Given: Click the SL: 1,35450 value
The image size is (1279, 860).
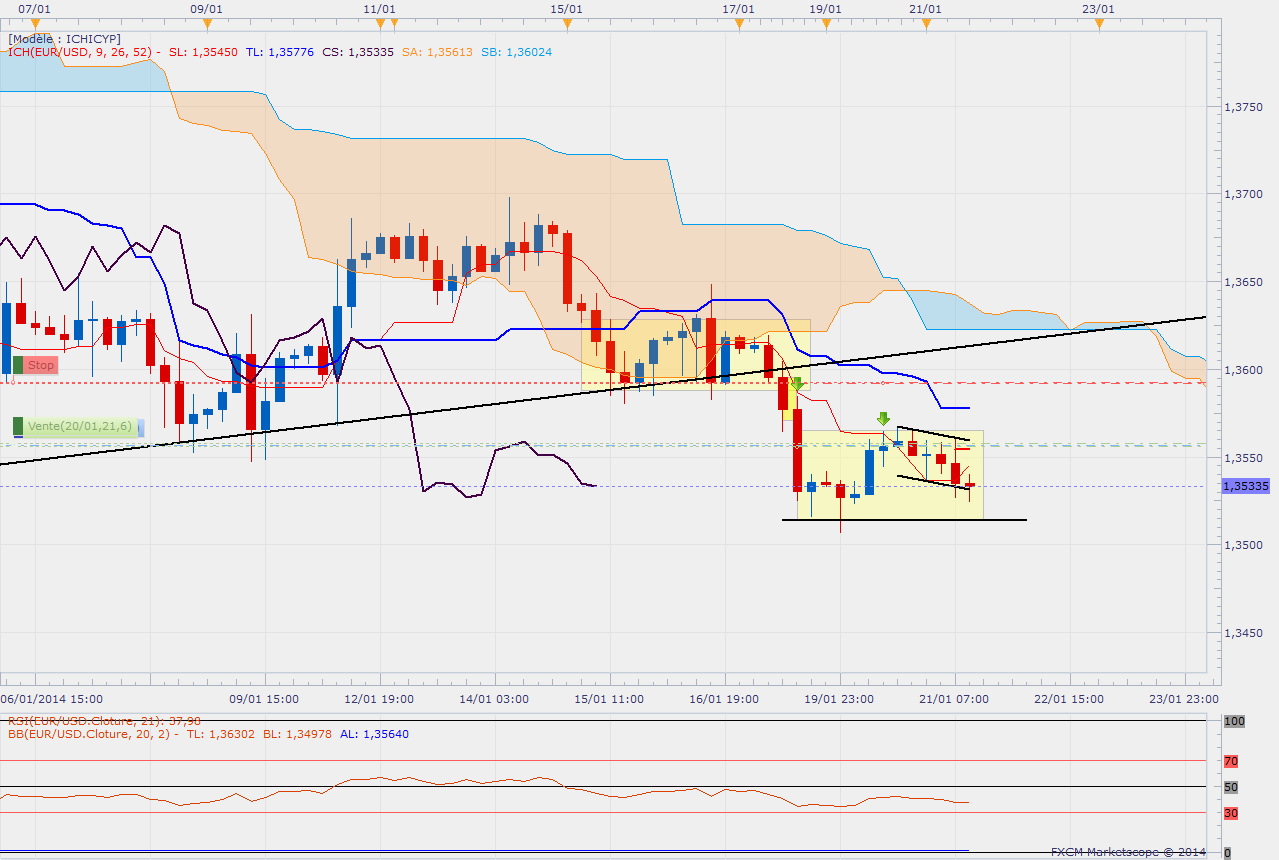Looking at the screenshot, I should 203,51.
